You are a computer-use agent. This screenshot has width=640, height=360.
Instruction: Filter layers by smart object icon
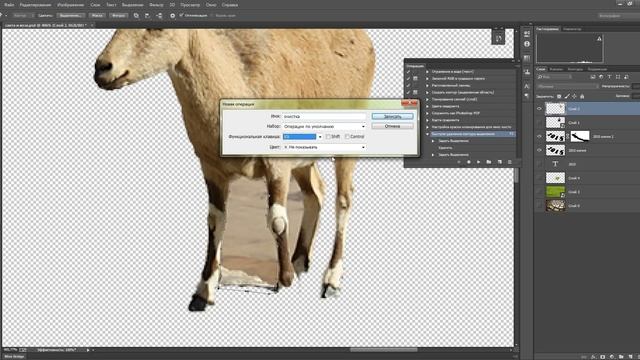(x=626, y=77)
